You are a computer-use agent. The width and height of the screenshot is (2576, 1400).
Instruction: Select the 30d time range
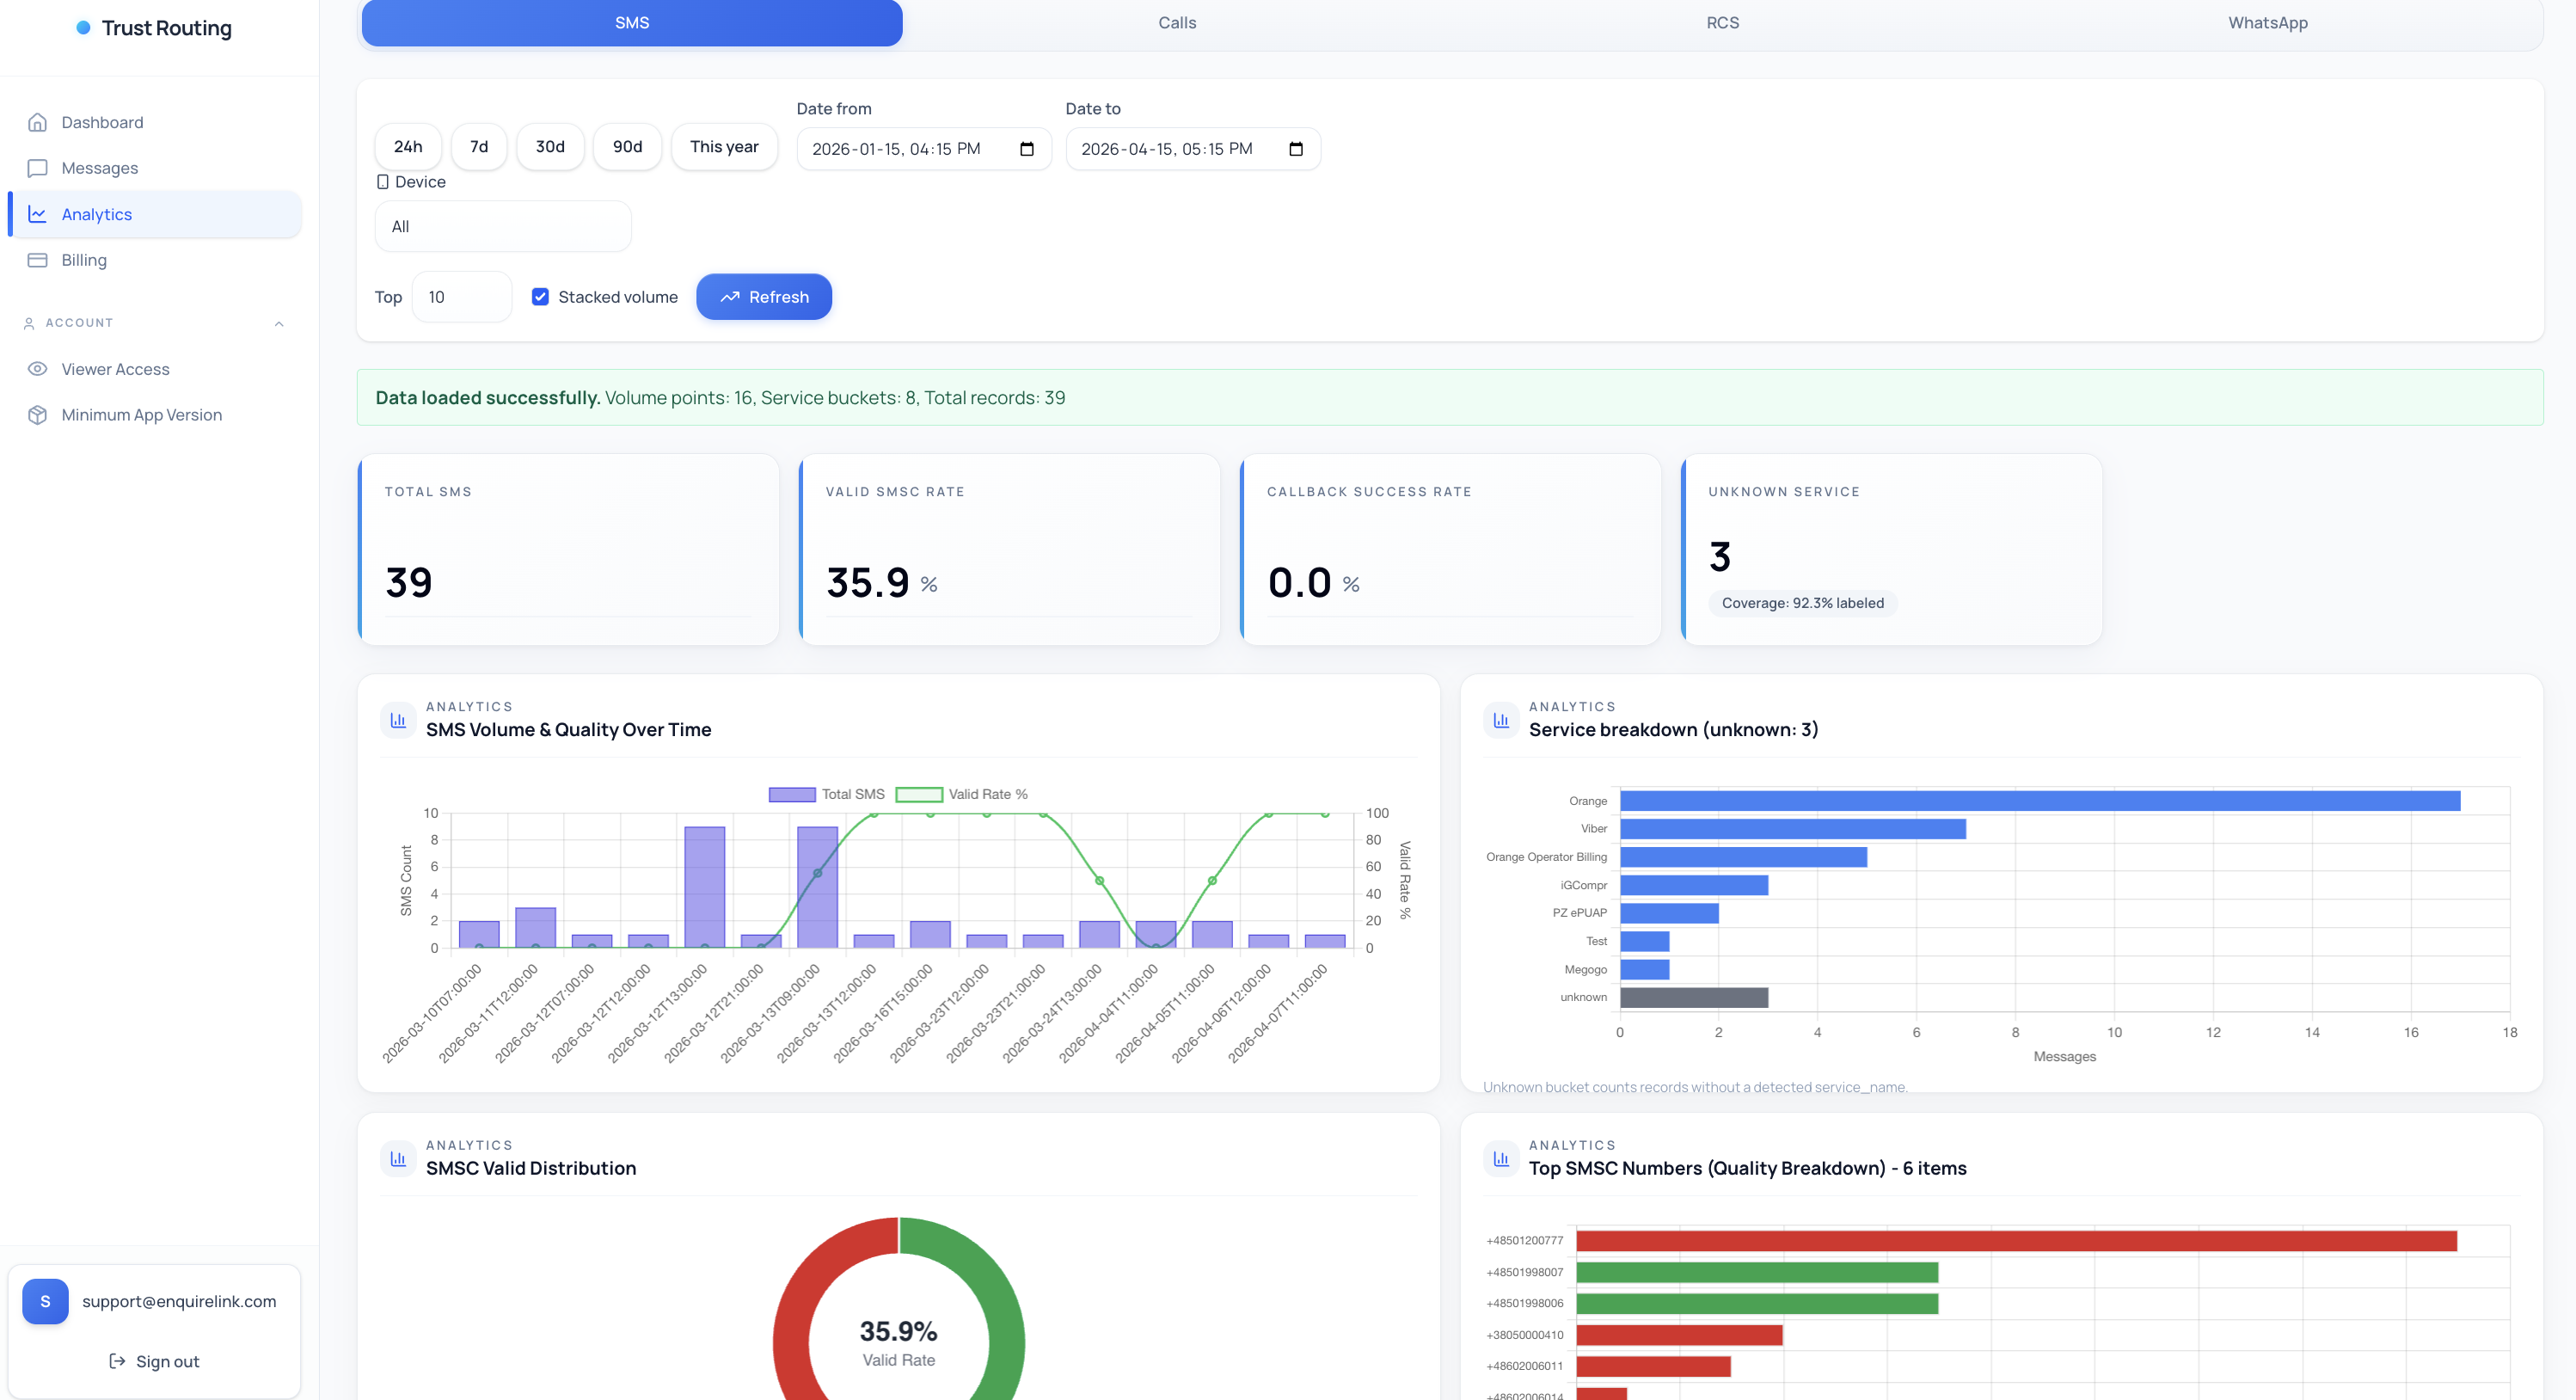(550, 147)
